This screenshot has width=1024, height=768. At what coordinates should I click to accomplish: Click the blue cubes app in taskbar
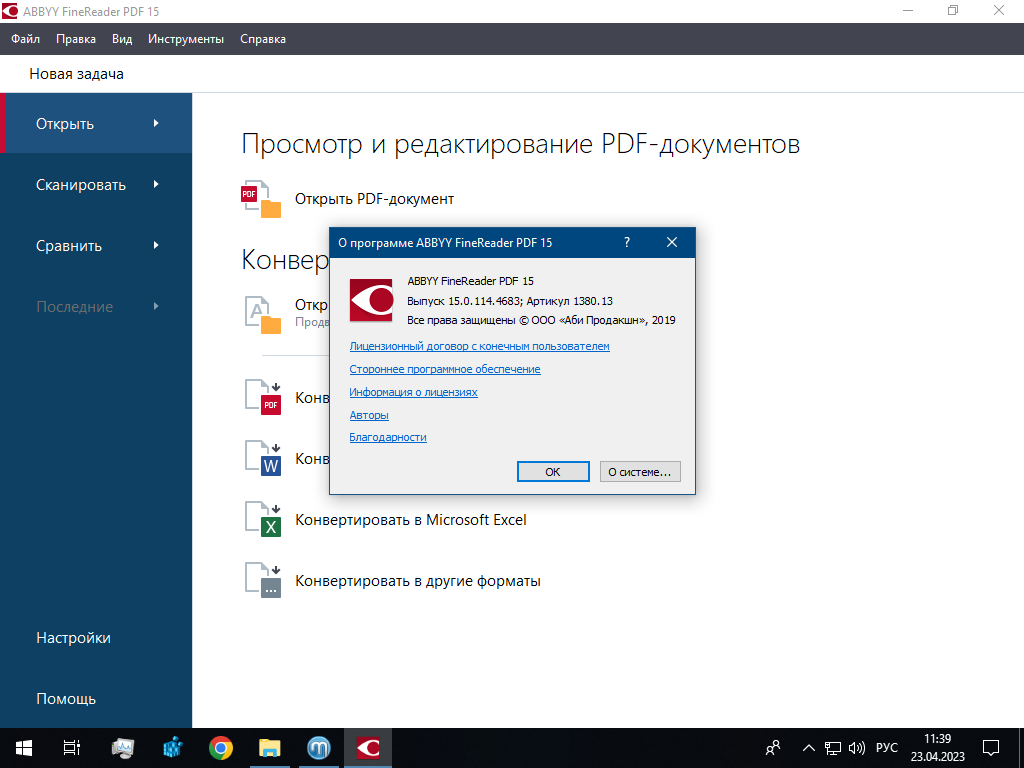pyautogui.click(x=172, y=748)
